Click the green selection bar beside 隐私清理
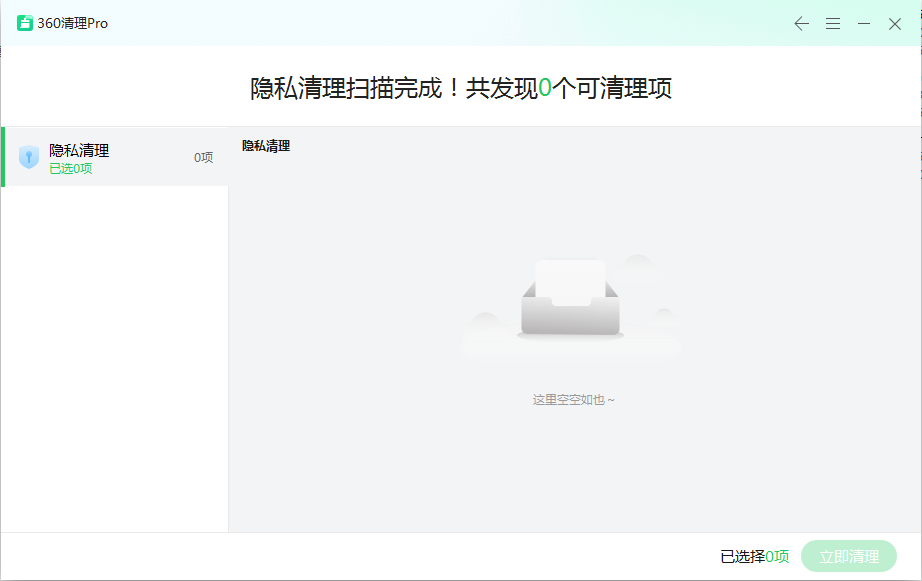 coord(3,157)
